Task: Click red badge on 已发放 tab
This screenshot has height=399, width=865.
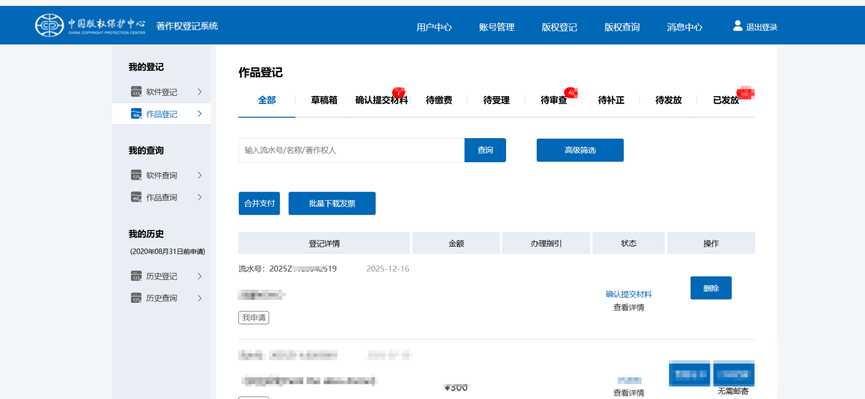Action: click(746, 93)
